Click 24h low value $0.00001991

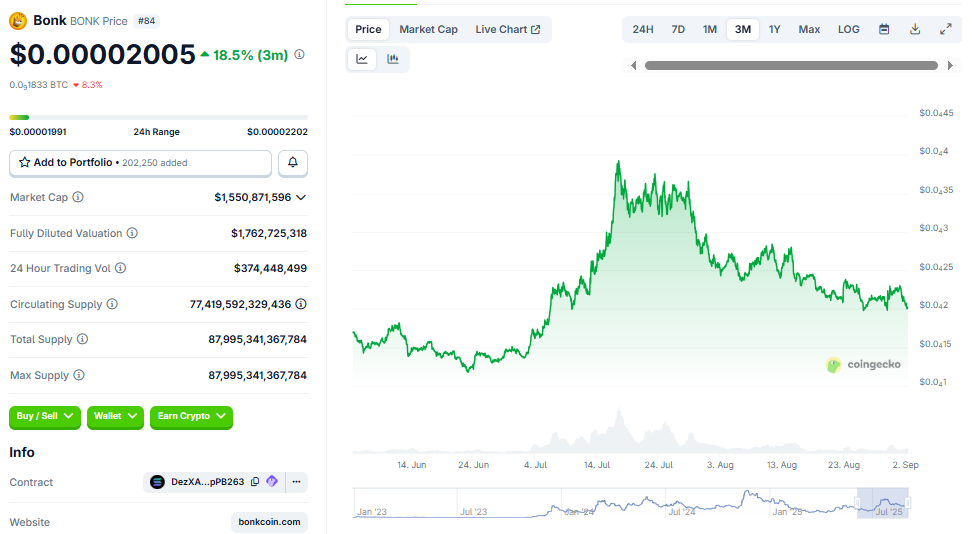click(38, 131)
